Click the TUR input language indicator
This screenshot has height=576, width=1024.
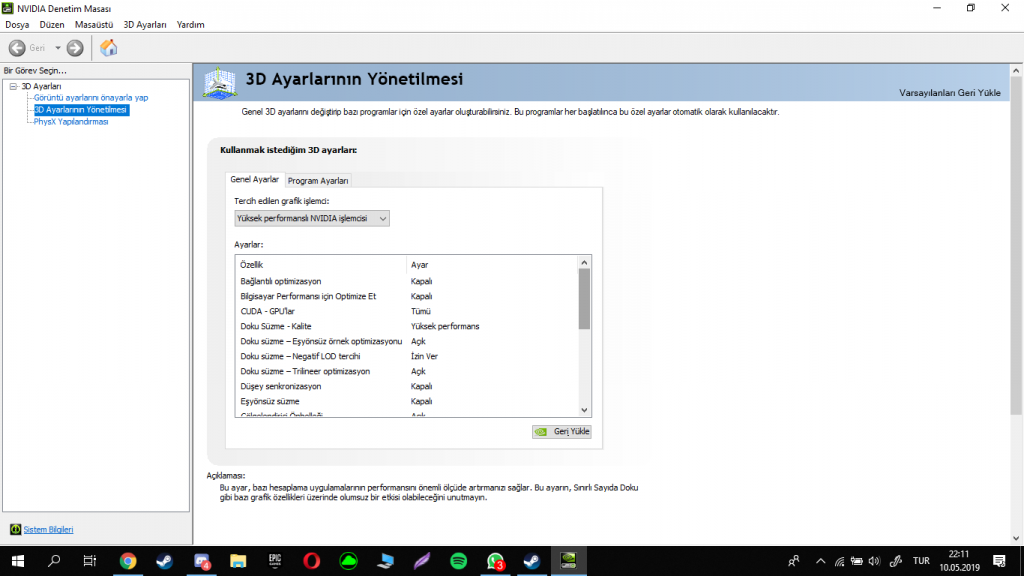point(921,561)
